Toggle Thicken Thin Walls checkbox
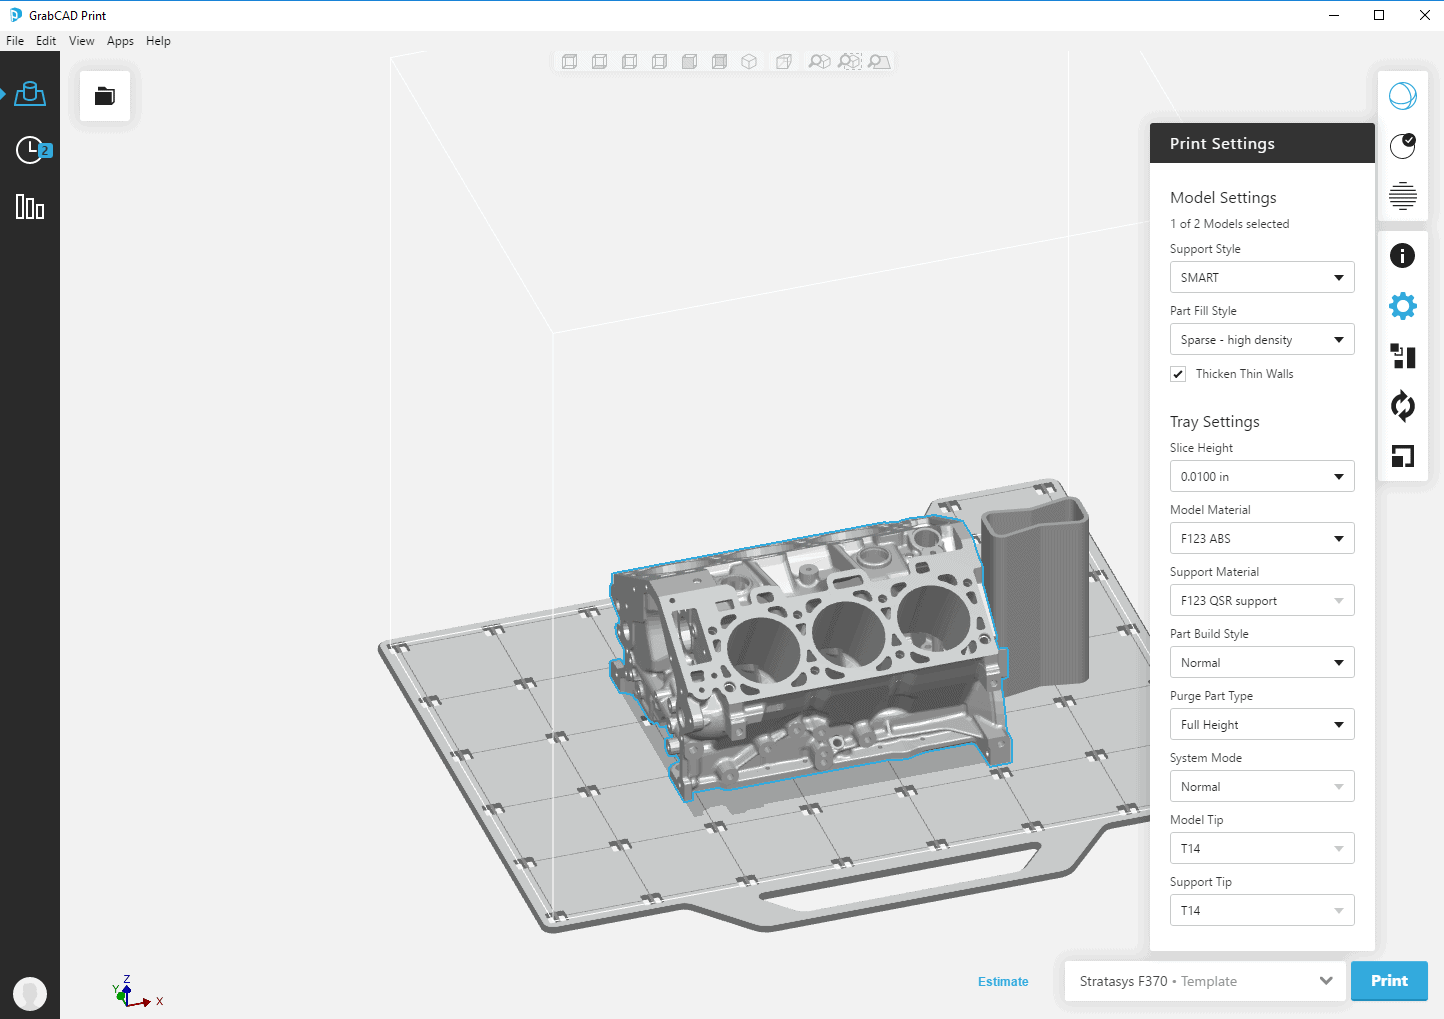 pyautogui.click(x=1178, y=374)
